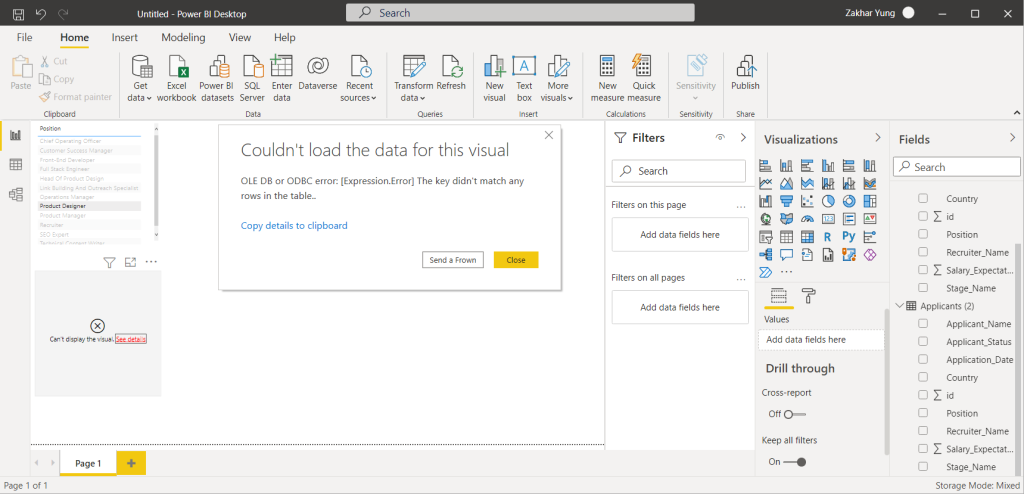The width and height of the screenshot is (1024, 494).
Task: Switch to the Modeling ribbon tab
Action: pyautogui.click(x=183, y=37)
